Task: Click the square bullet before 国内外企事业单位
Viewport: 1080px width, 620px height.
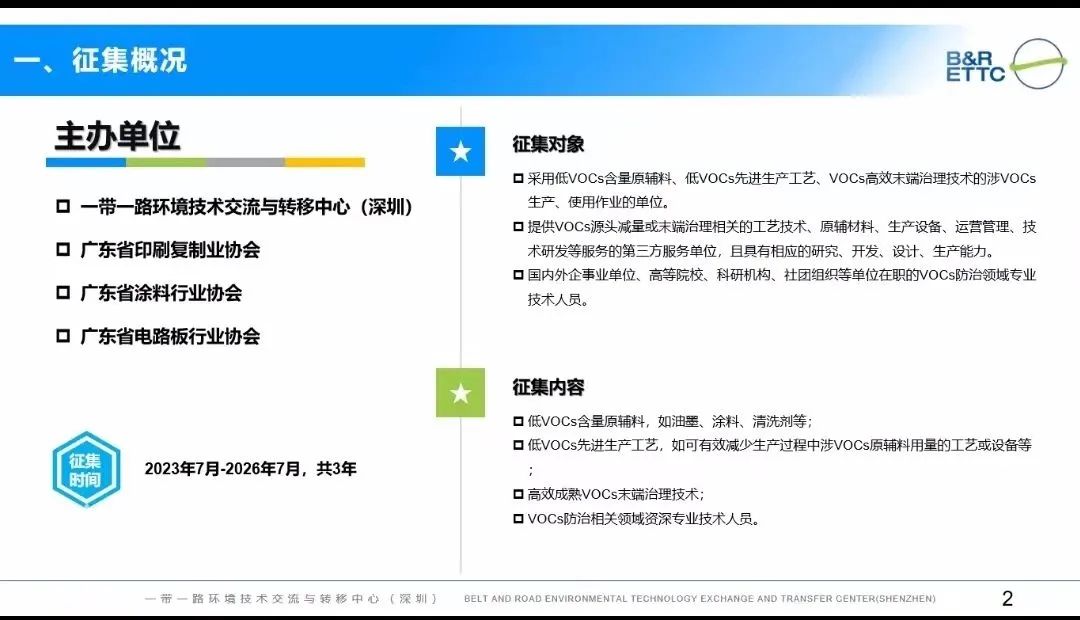Action: click(x=518, y=275)
